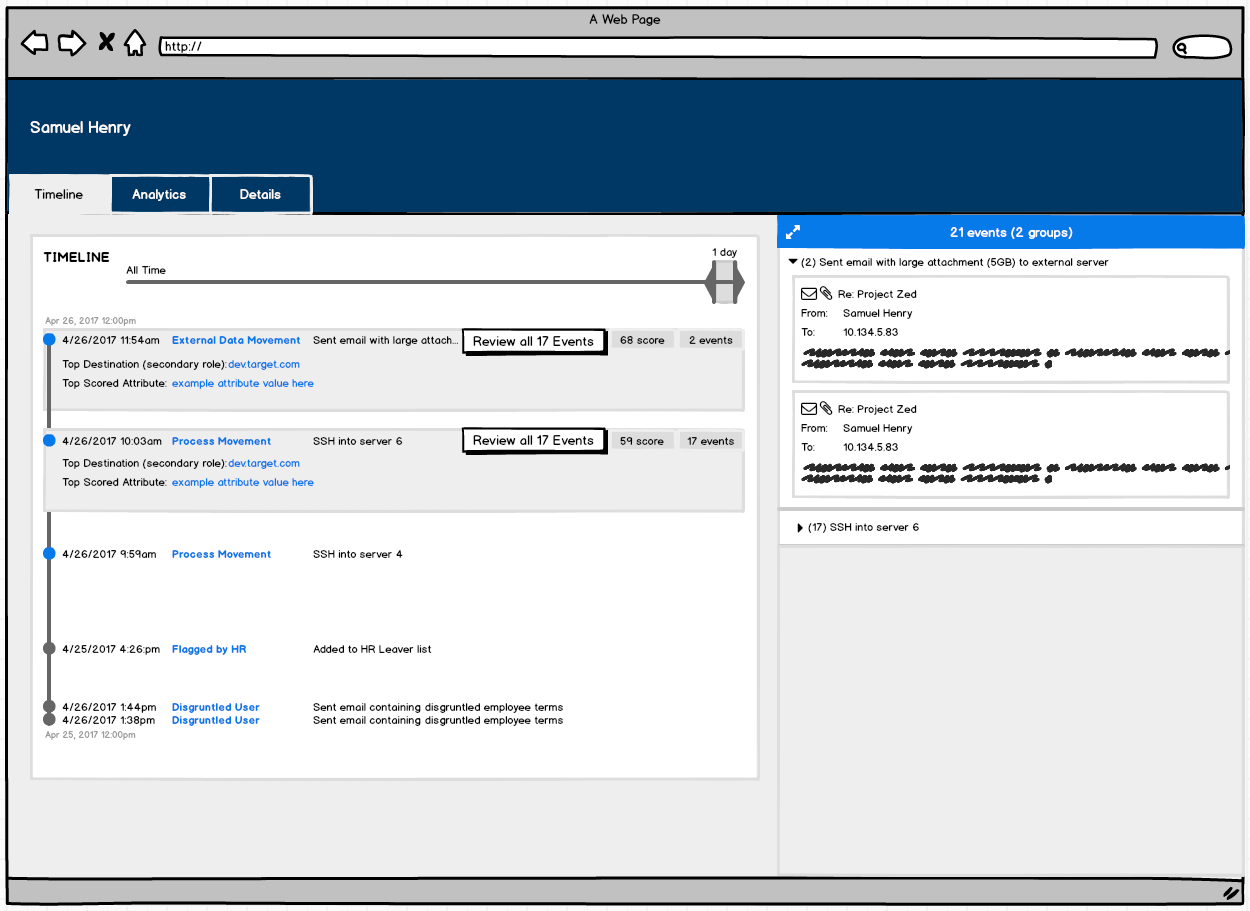Click the 2 events badge

click(x=711, y=340)
